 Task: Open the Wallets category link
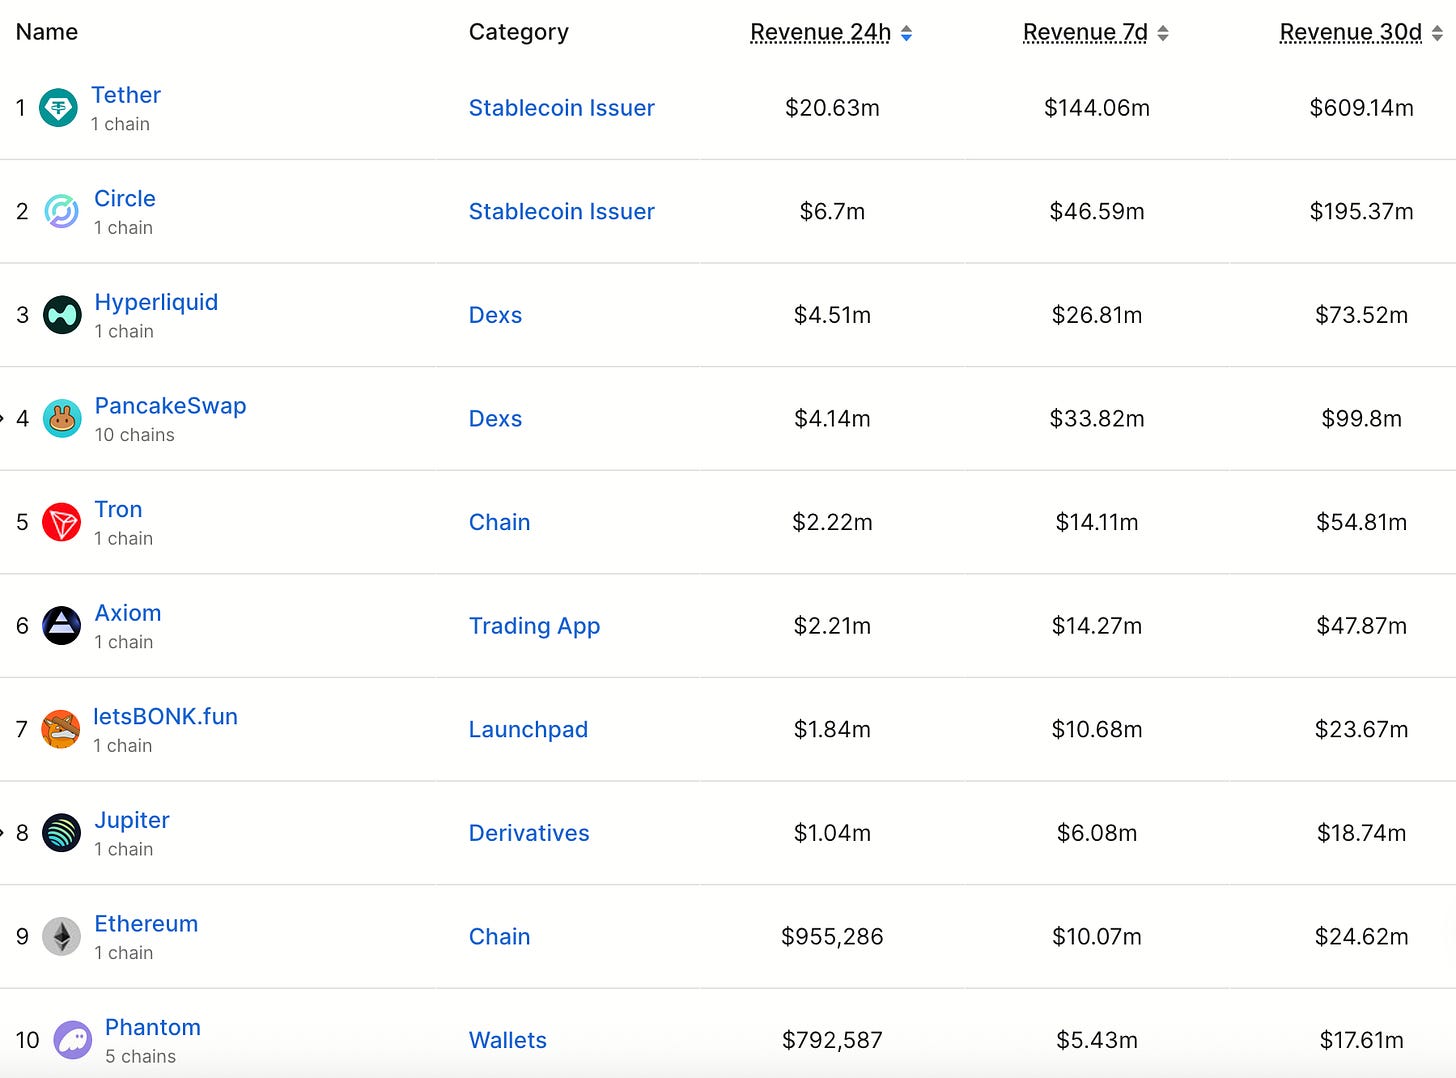(508, 1040)
